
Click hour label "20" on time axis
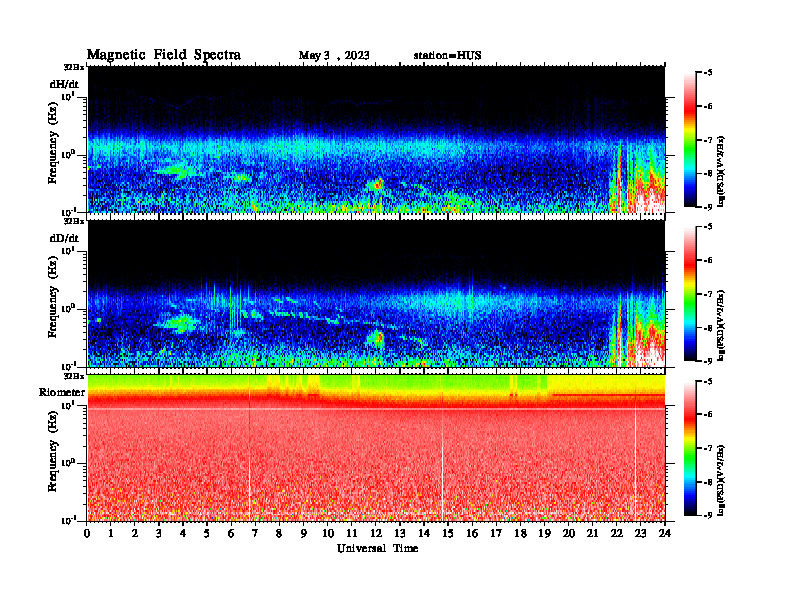click(568, 533)
